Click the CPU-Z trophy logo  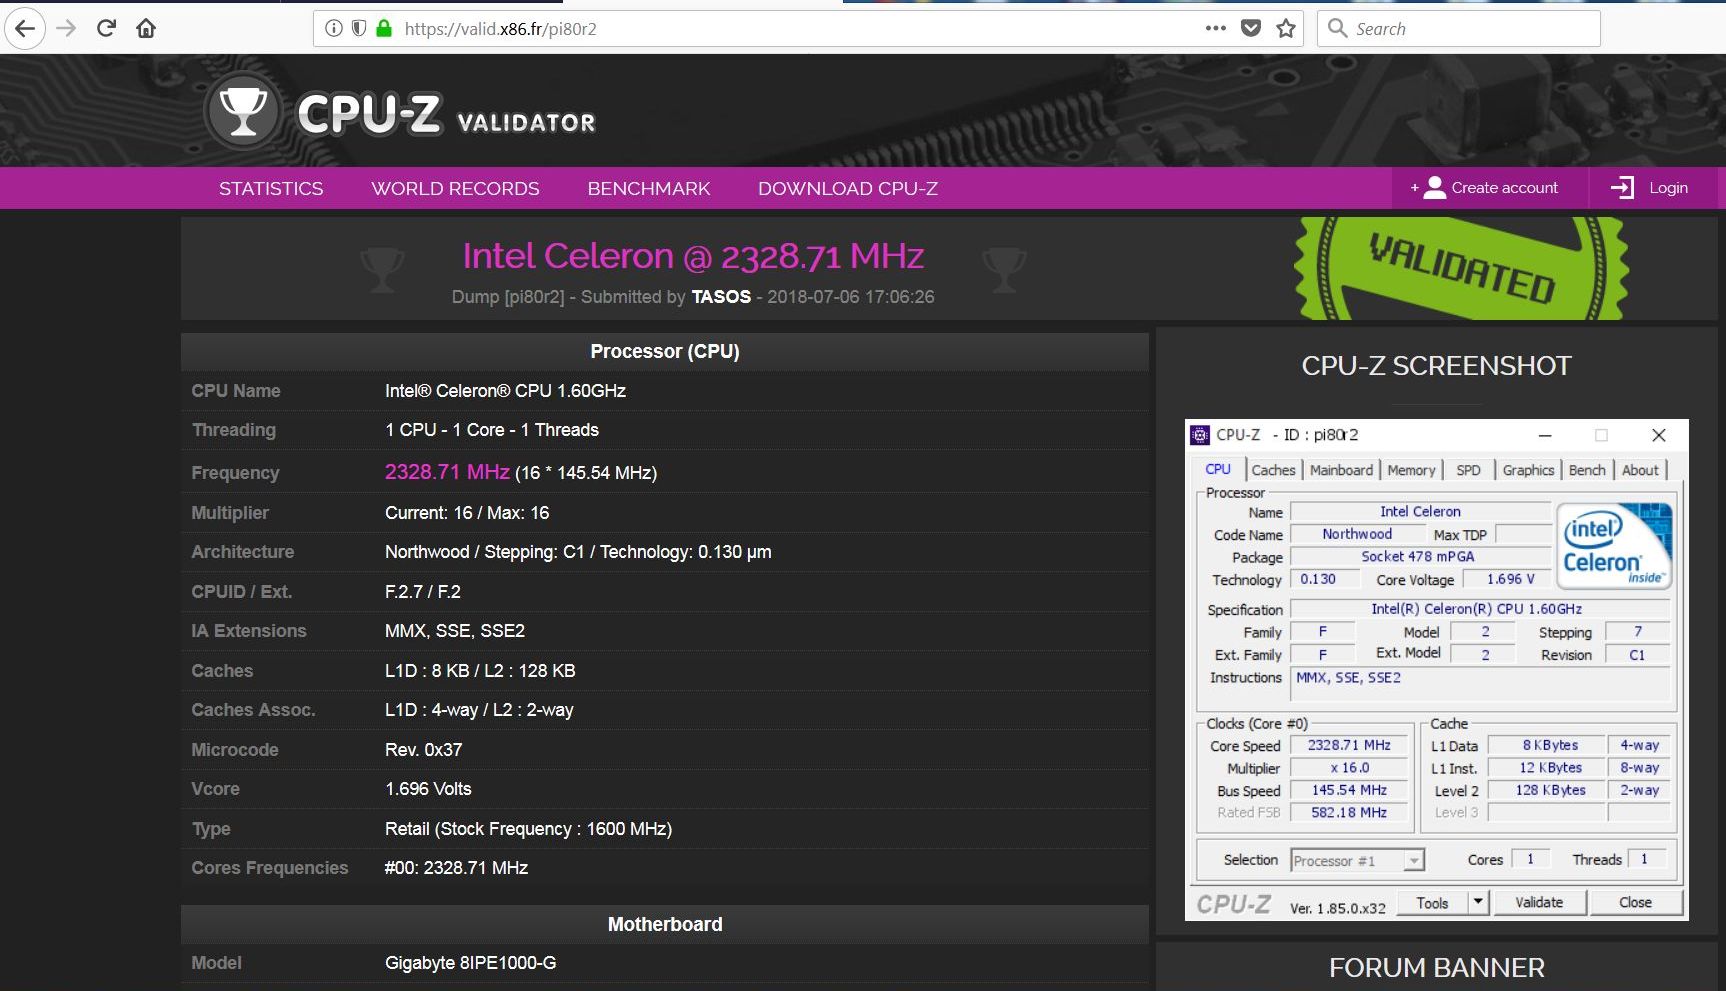243,111
